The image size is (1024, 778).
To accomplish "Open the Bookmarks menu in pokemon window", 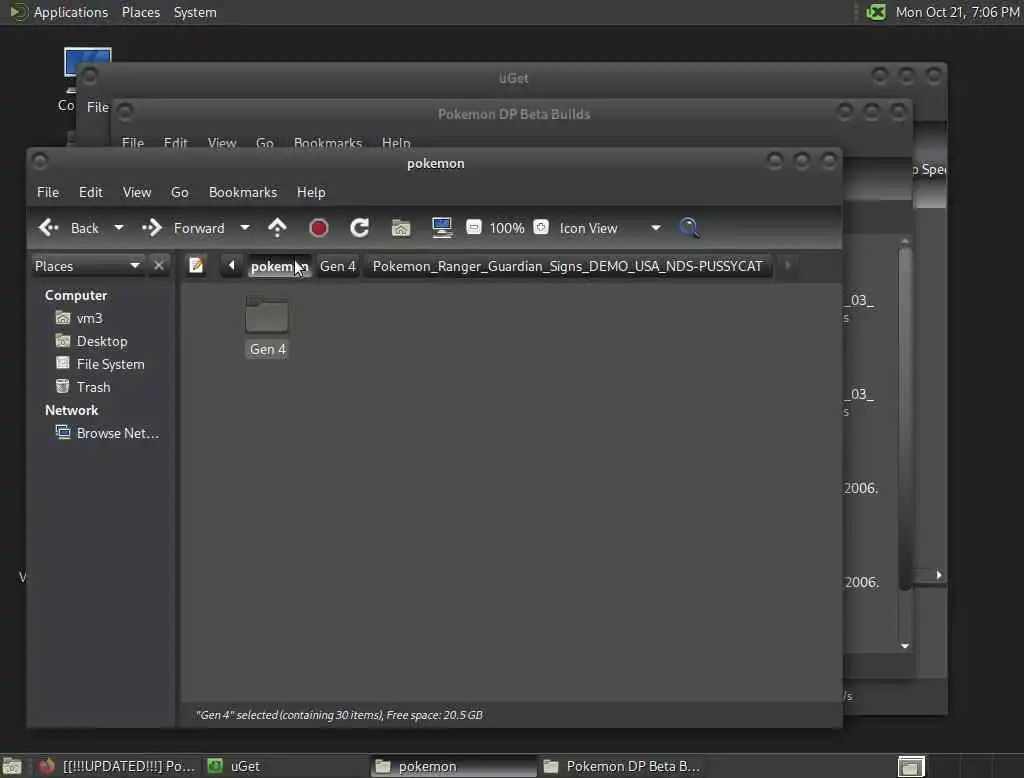I will click(x=243, y=192).
